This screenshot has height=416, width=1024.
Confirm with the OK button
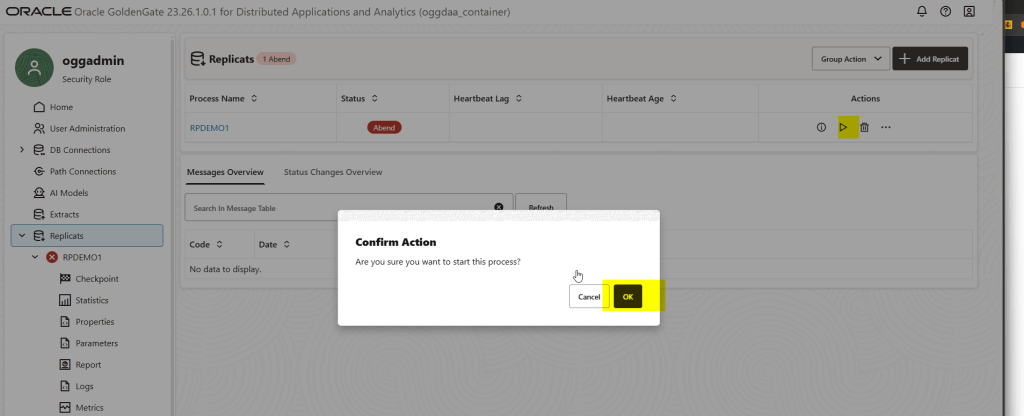point(628,296)
